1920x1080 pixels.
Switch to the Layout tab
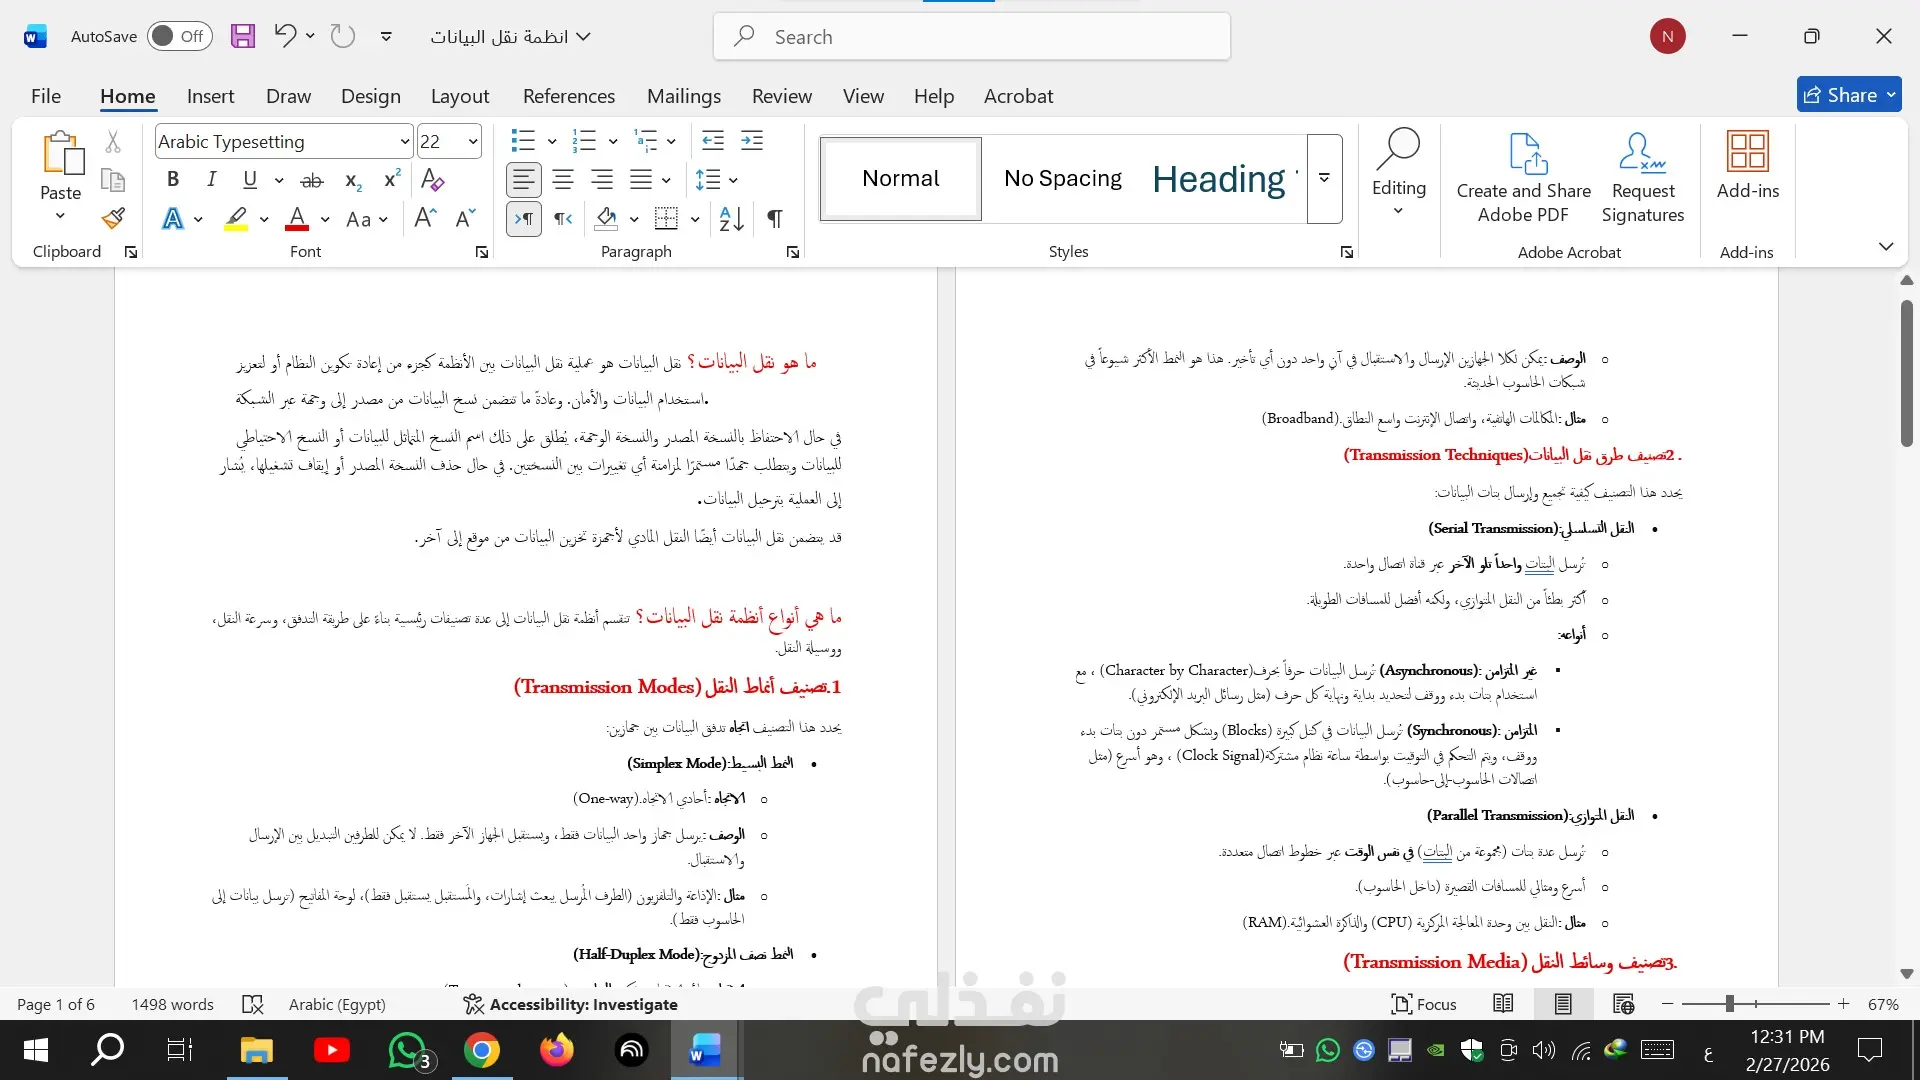click(459, 96)
